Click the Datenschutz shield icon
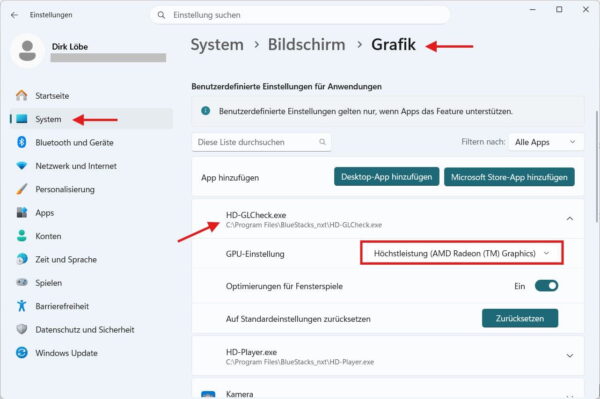The image size is (600, 399). tap(21, 329)
